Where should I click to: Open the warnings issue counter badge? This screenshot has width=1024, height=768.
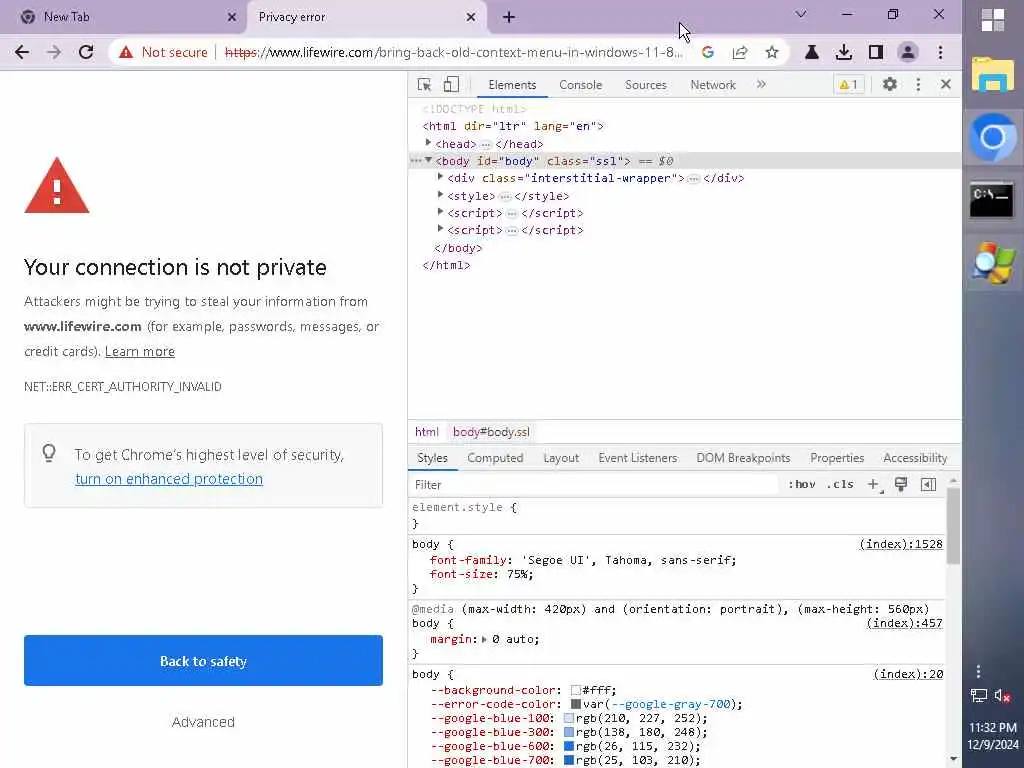click(x=848, y=84)
